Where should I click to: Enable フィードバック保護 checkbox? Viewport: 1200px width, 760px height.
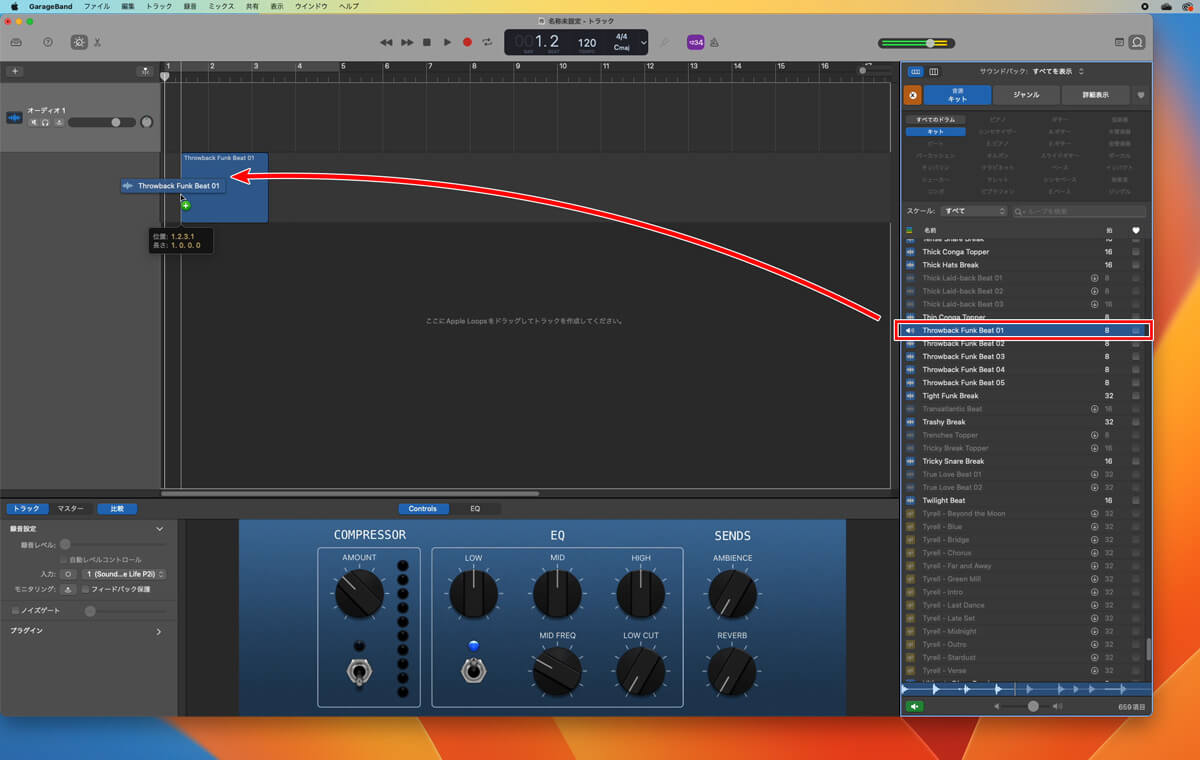click(x=85, y=589)
